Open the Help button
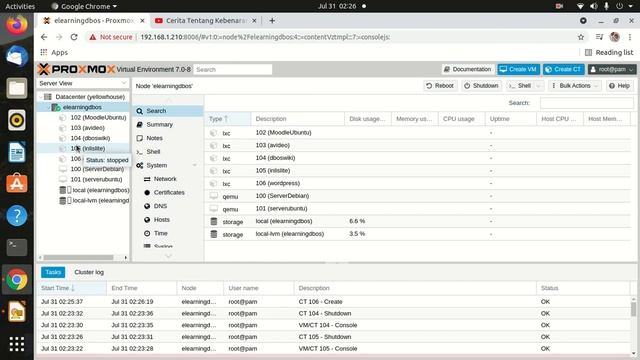 tap(619, 86)
